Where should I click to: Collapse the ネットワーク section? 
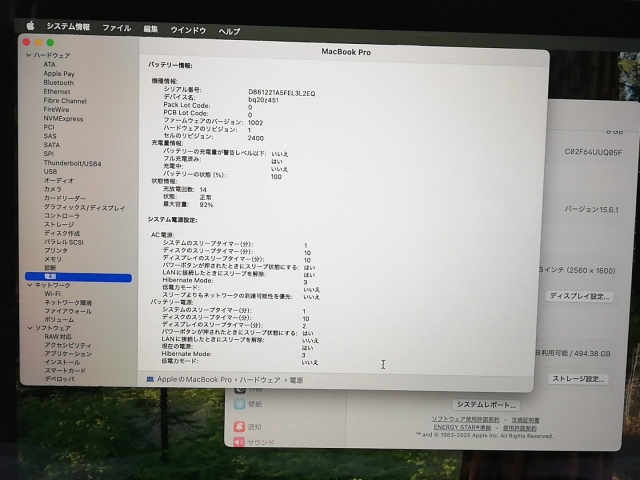coord(29,285)
